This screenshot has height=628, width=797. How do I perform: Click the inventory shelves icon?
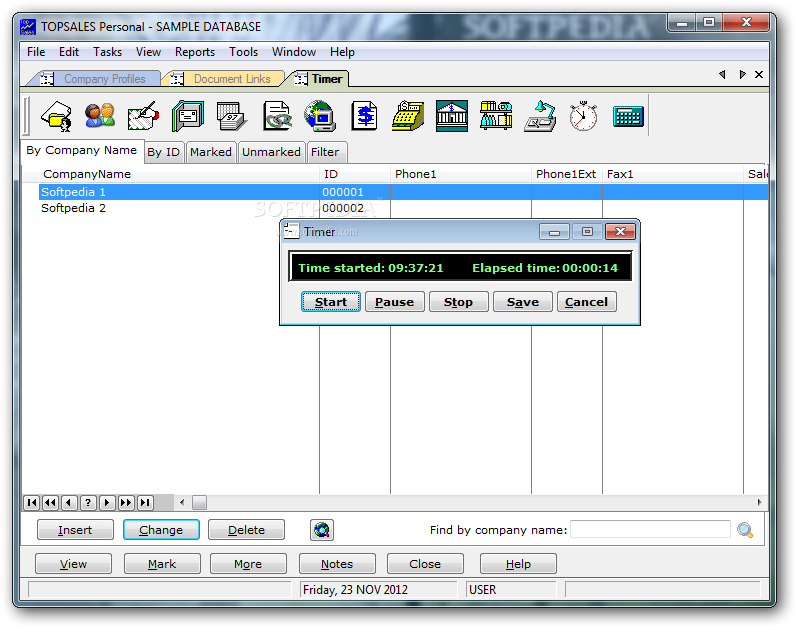[x=496, y=115]
